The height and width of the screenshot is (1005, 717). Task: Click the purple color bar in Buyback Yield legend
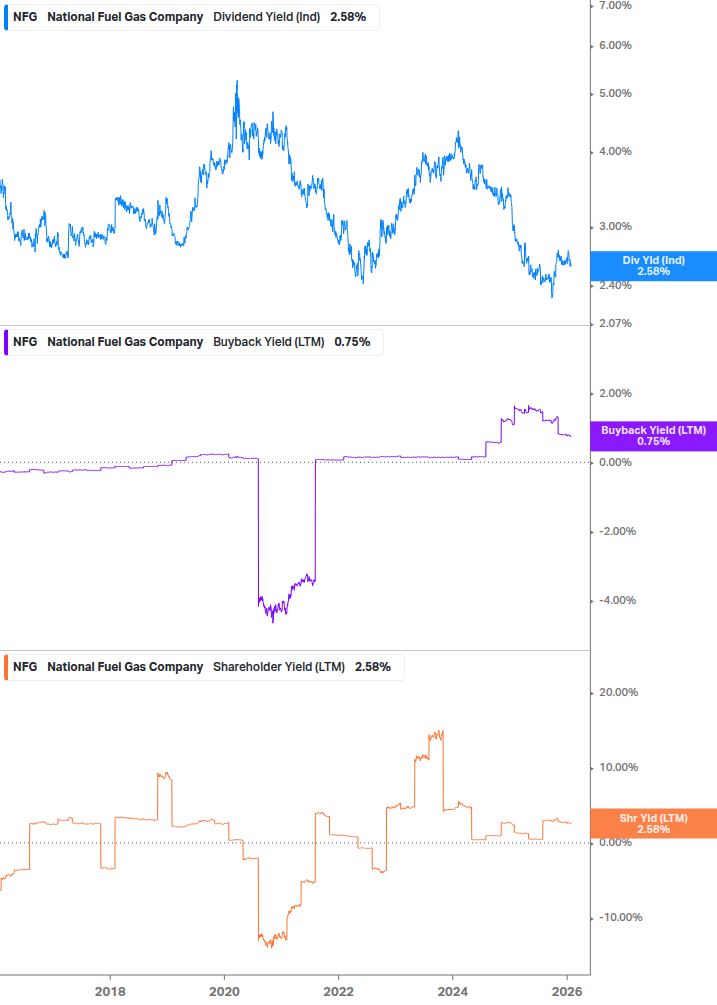[6, 342]
